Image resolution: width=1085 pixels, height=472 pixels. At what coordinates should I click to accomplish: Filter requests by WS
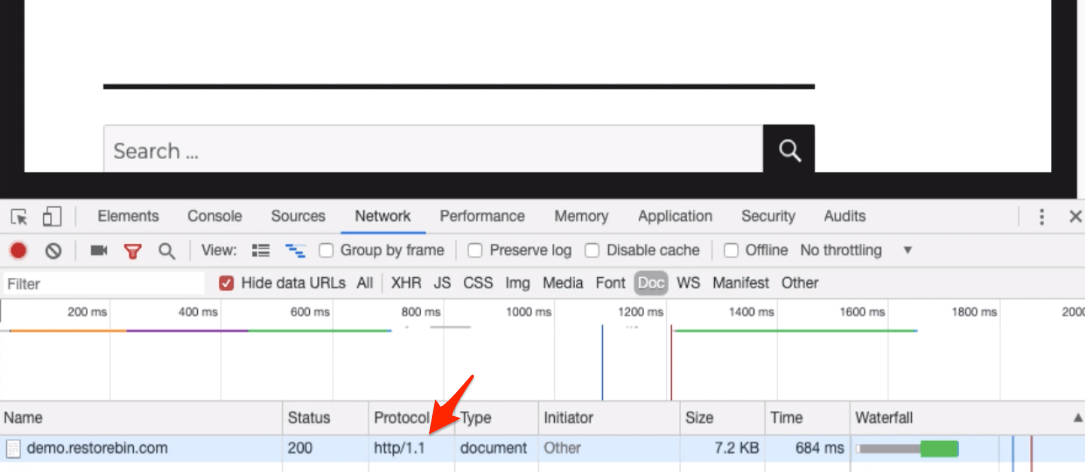[688, 283]
